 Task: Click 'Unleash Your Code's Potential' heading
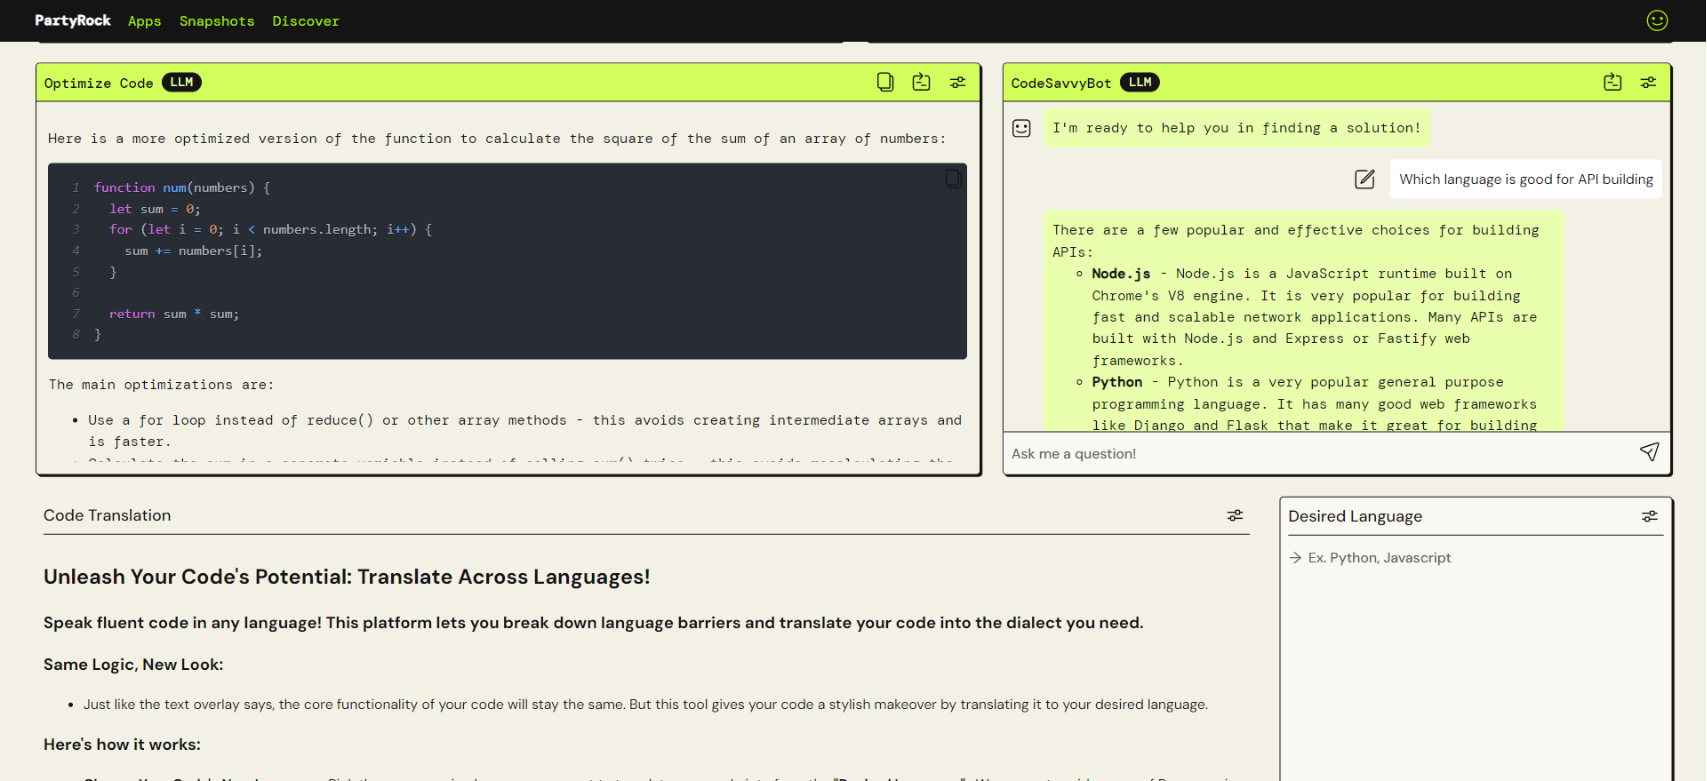tap(347, 577)
